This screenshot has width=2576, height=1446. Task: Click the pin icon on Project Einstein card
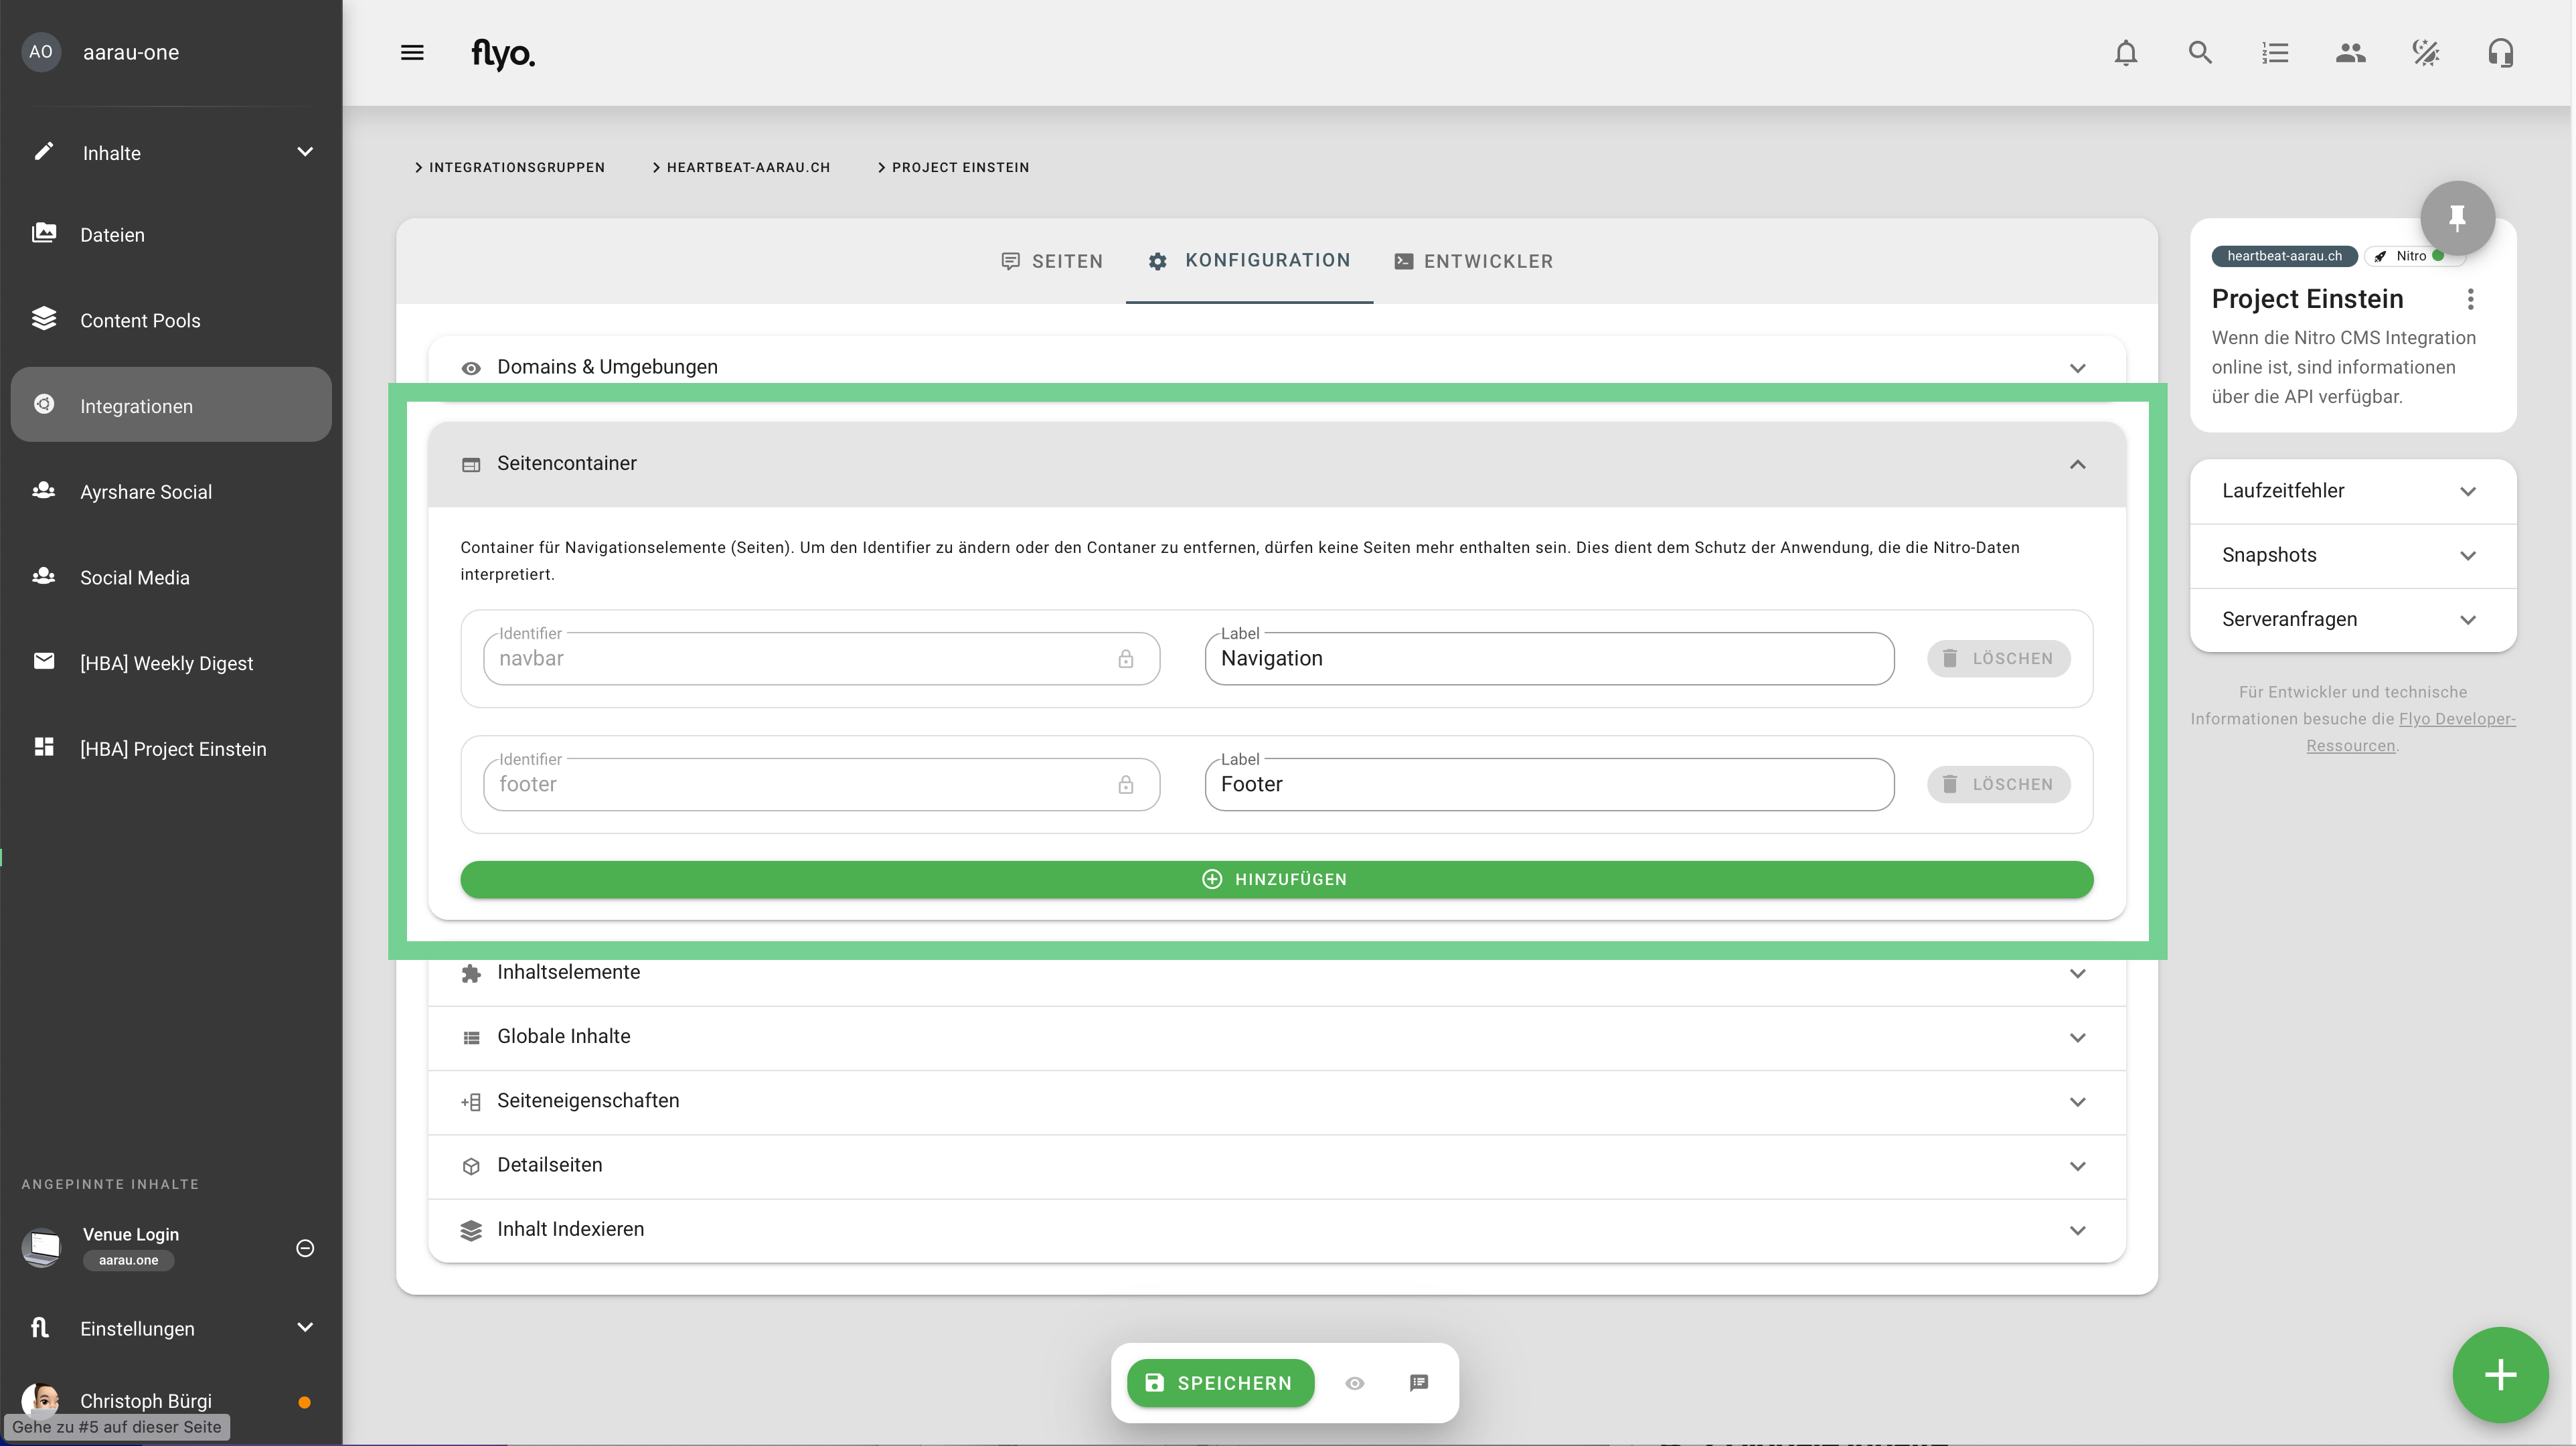(x=2457, y=217)
